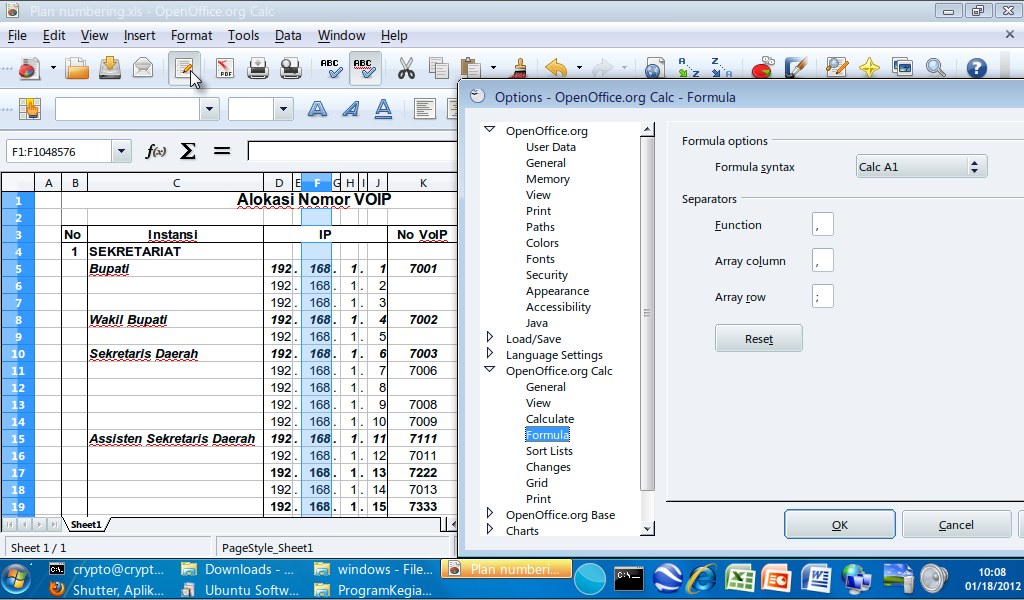Sort data ascending with the A-Z icon
Viewport: 1024px width, 600px height.
(x=687, y=67)
